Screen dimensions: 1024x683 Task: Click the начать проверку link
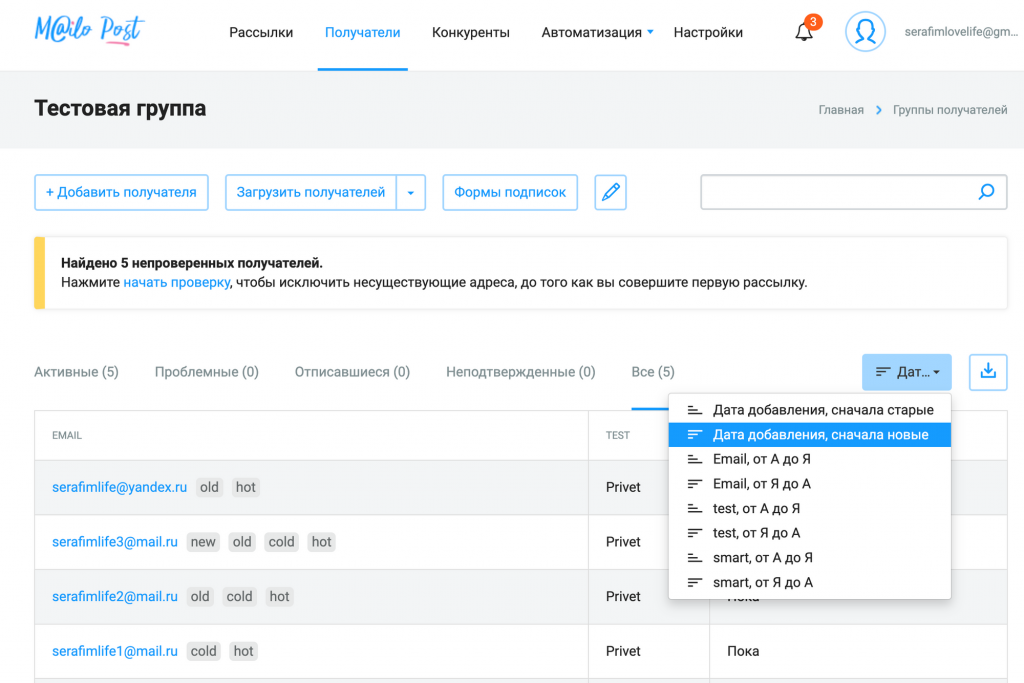click(x=176, y=282)
